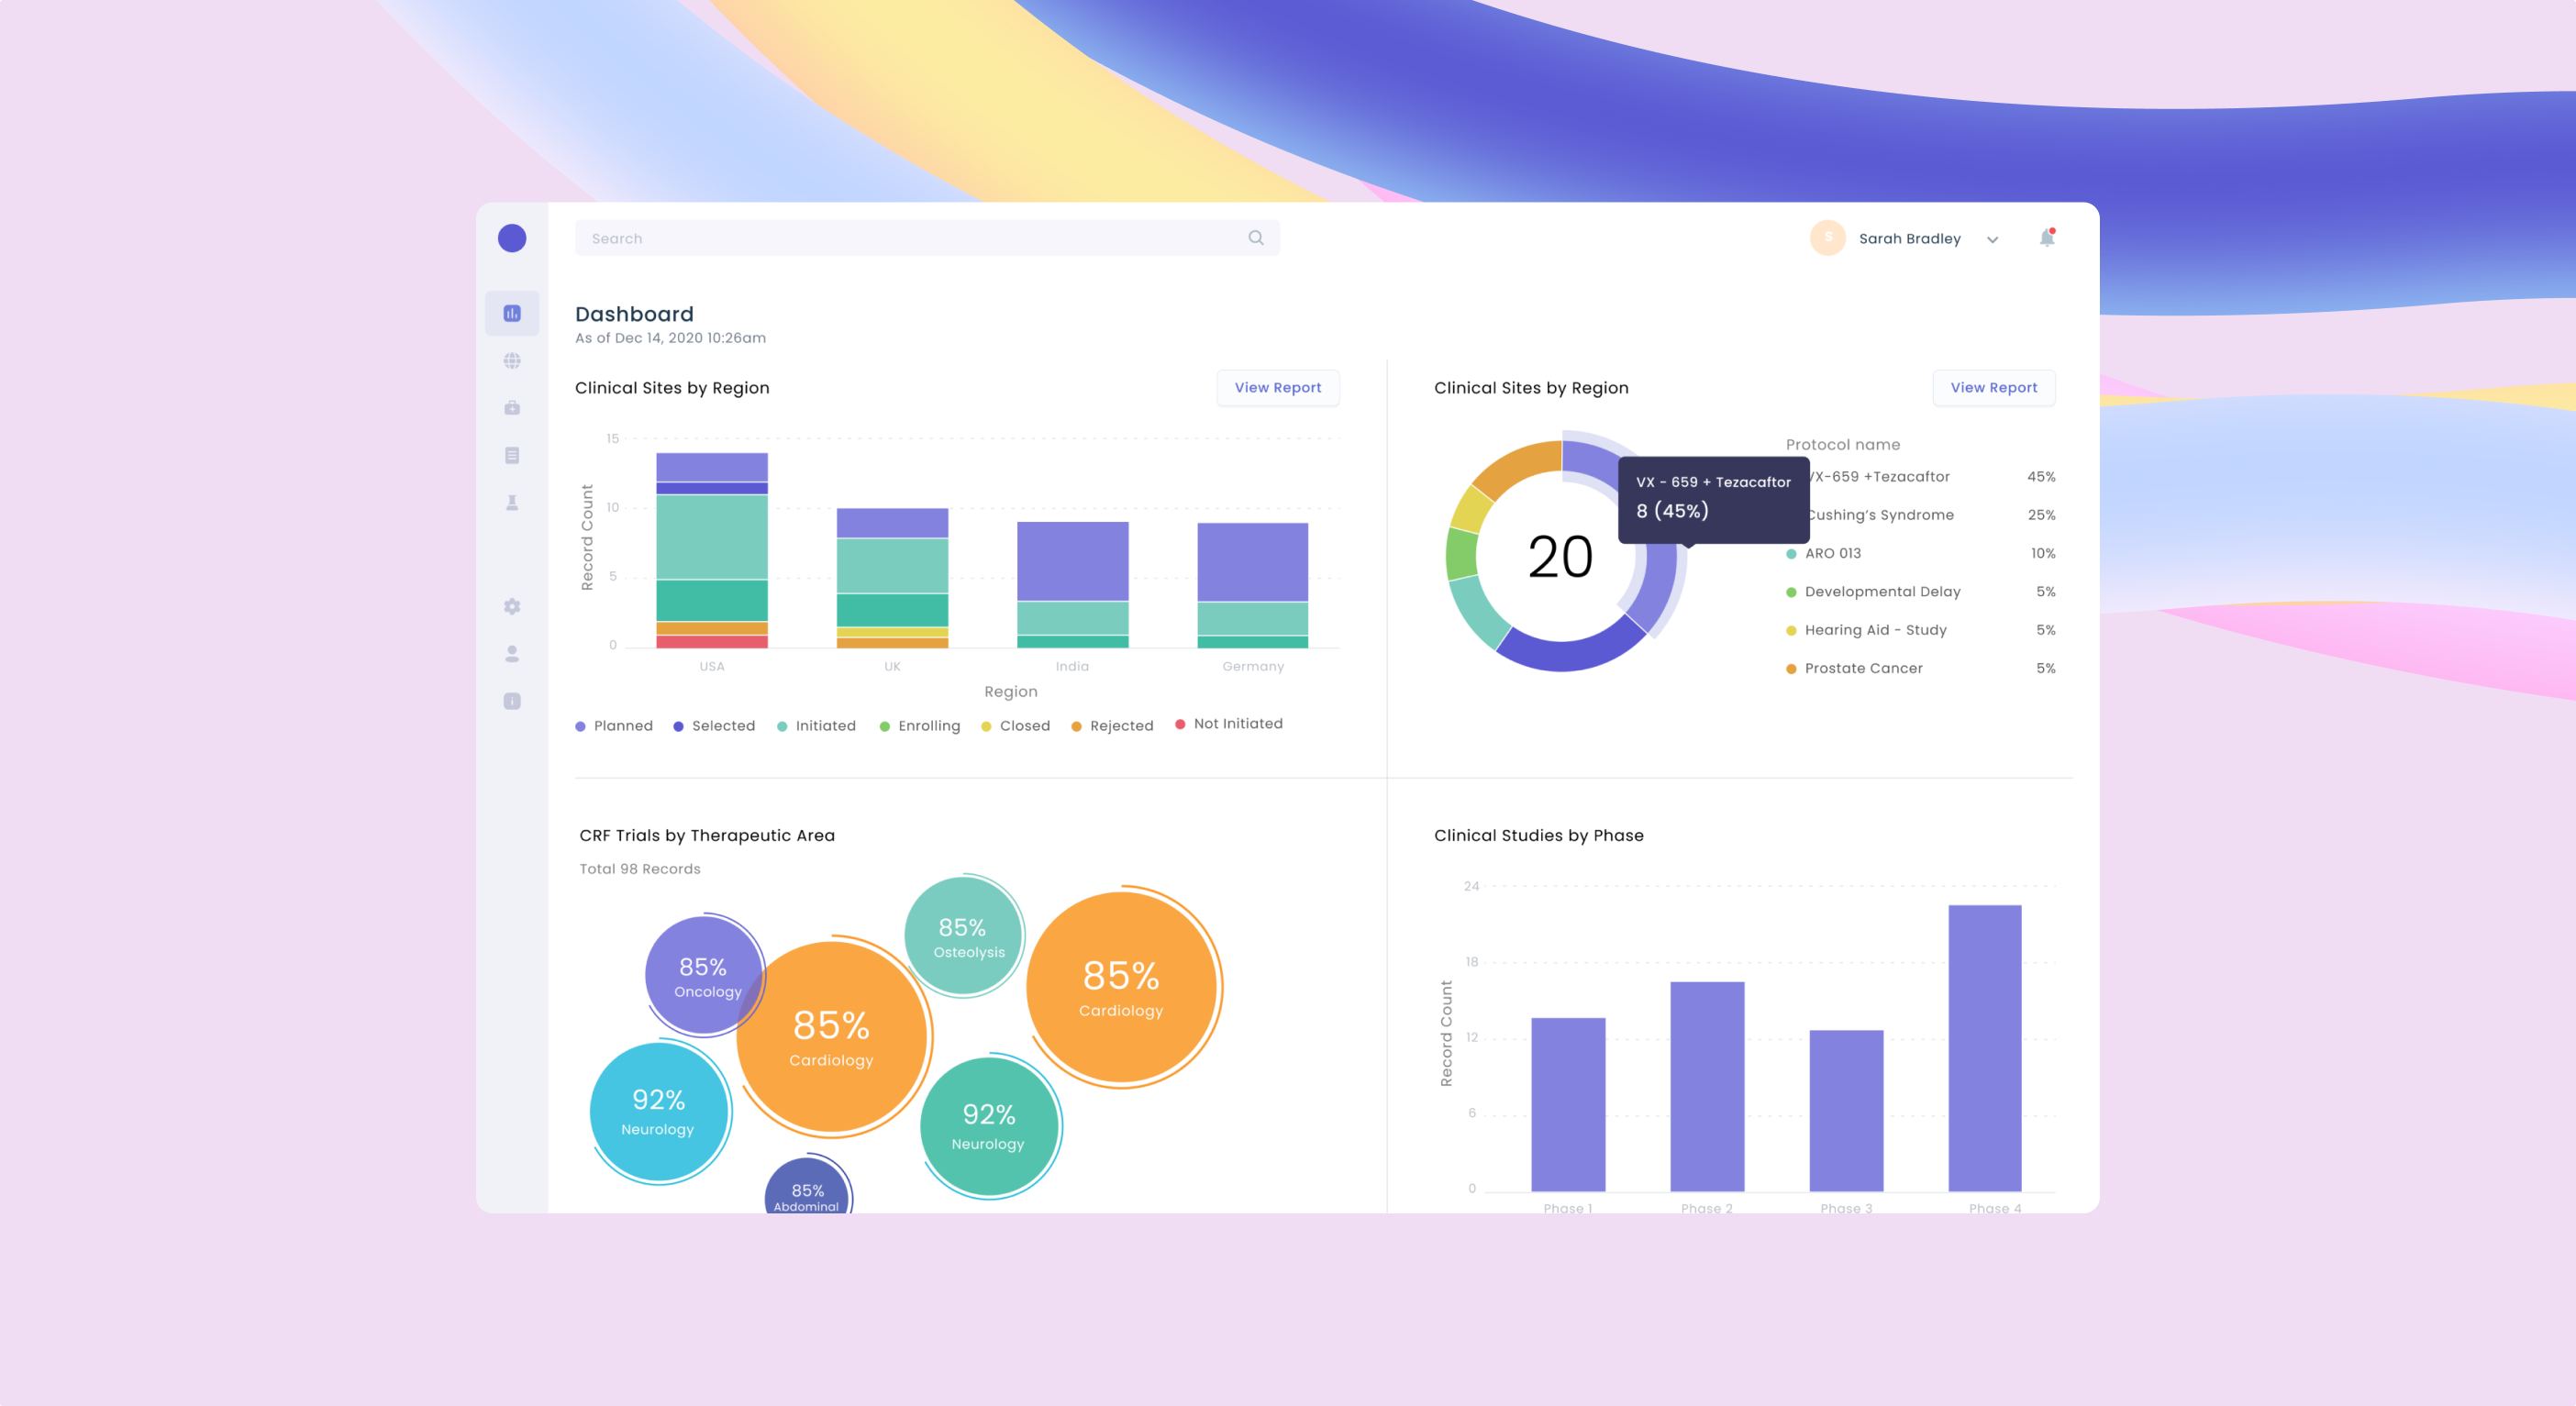
Task: Open the documents icon in the sidebar
Action: pos(512,454)
